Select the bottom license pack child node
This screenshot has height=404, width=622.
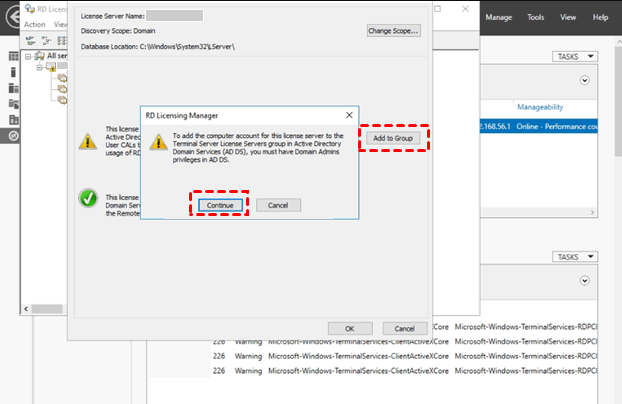(62, 100)
